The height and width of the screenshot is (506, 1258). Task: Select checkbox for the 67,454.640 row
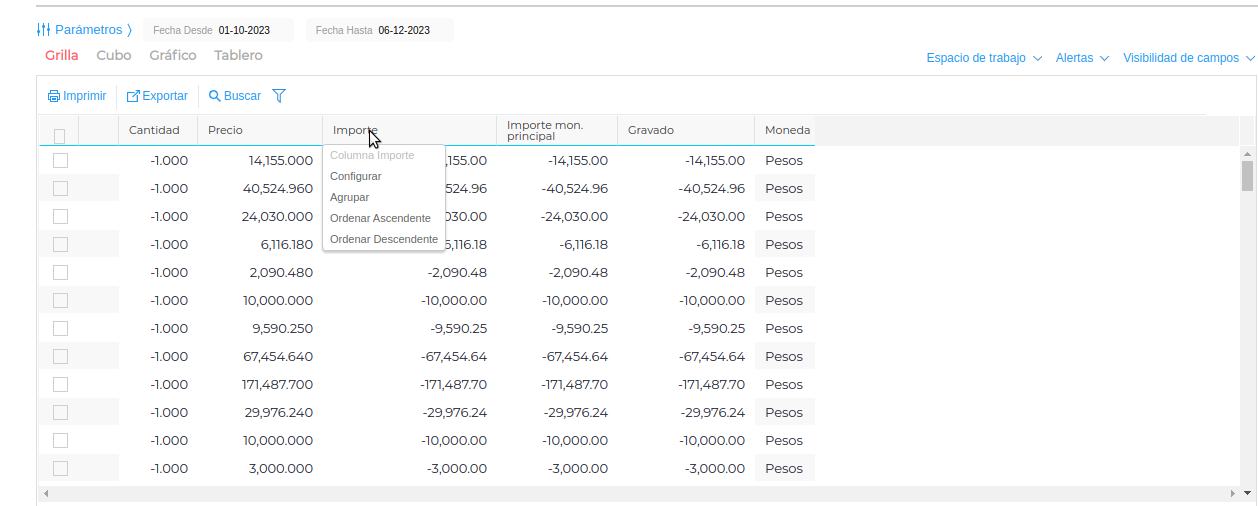pos(60,356)
